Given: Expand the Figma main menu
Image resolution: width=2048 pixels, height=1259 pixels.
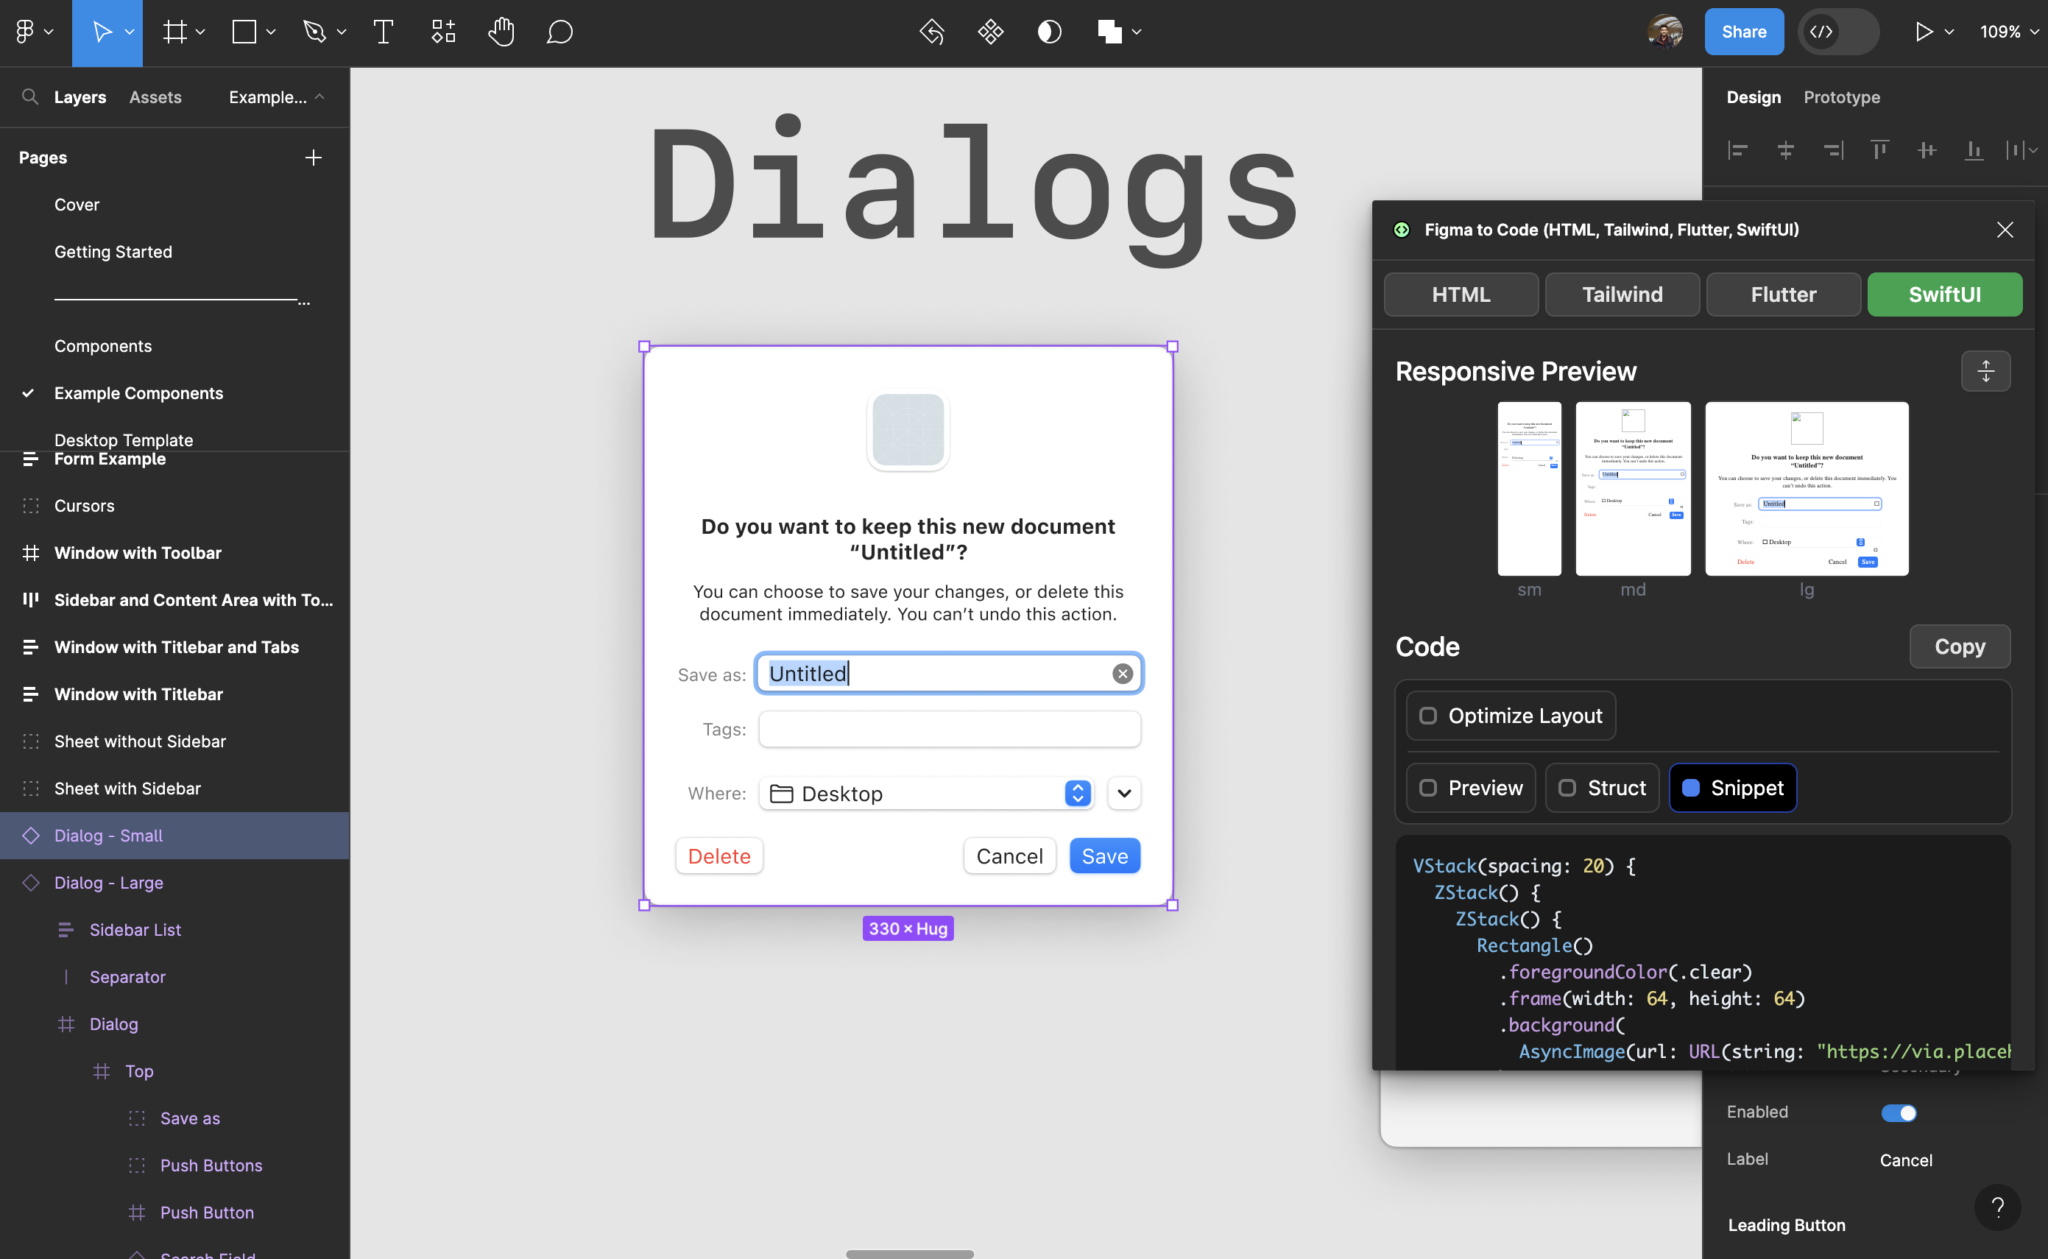Looking at the screenshot, I should (34, 32).
